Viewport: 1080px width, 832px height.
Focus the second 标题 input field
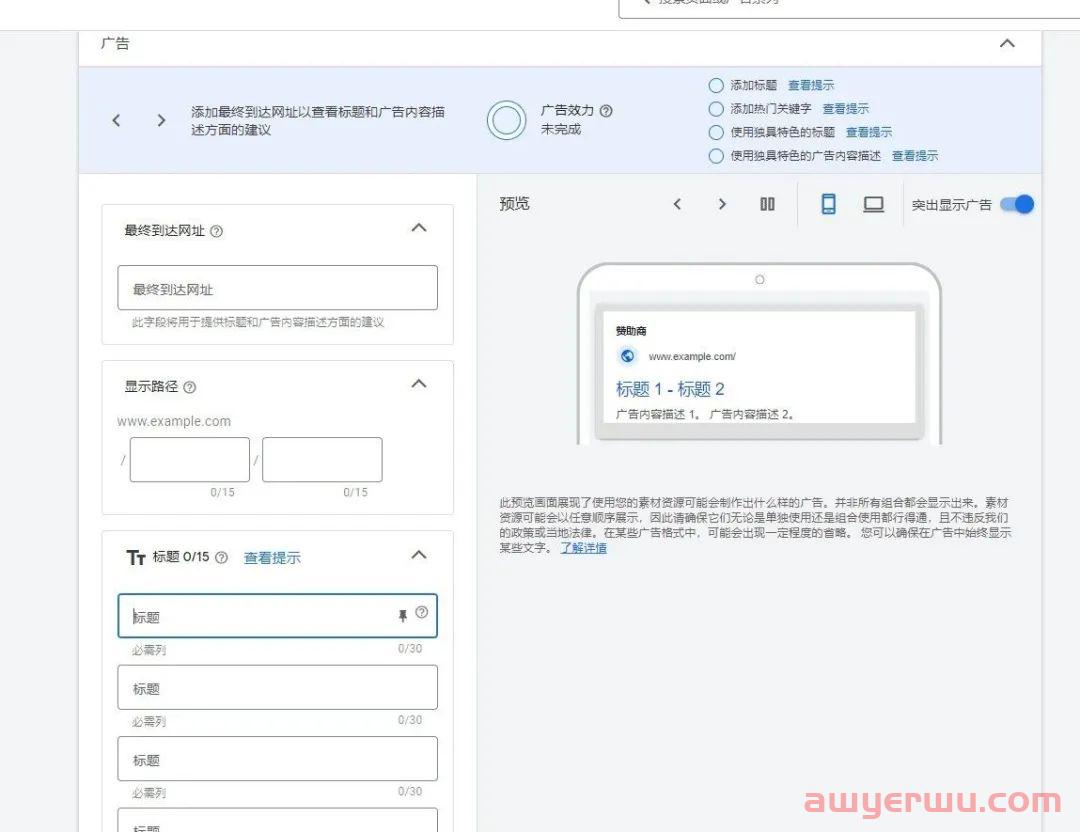(278, 687)
